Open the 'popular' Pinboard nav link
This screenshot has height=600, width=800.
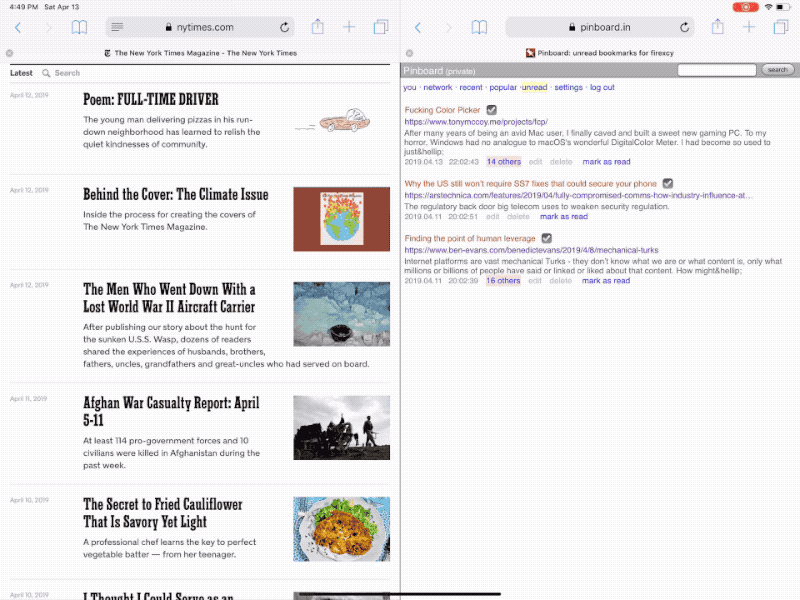503,87
